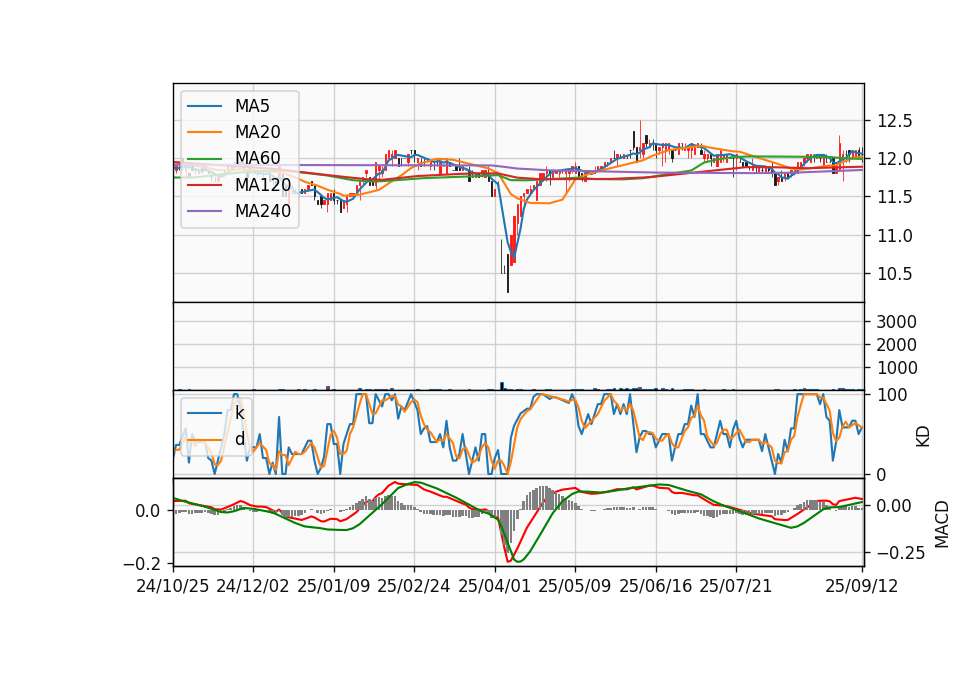Click the 0.0 label on MACD left axis
The height and width of the screenshot is (690, 960).
click(148, 511)
